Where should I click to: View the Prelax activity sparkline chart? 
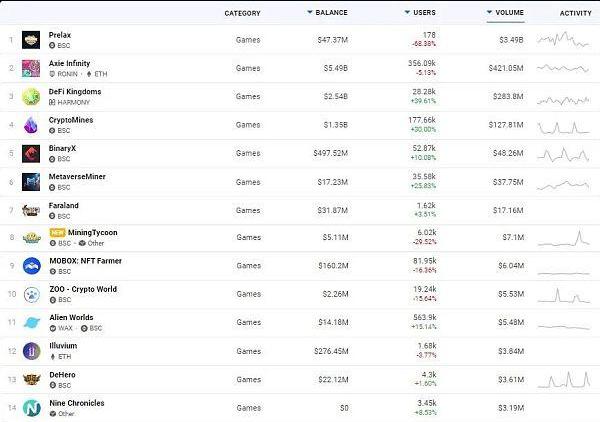pyautogui.click(x=563, y=39)
